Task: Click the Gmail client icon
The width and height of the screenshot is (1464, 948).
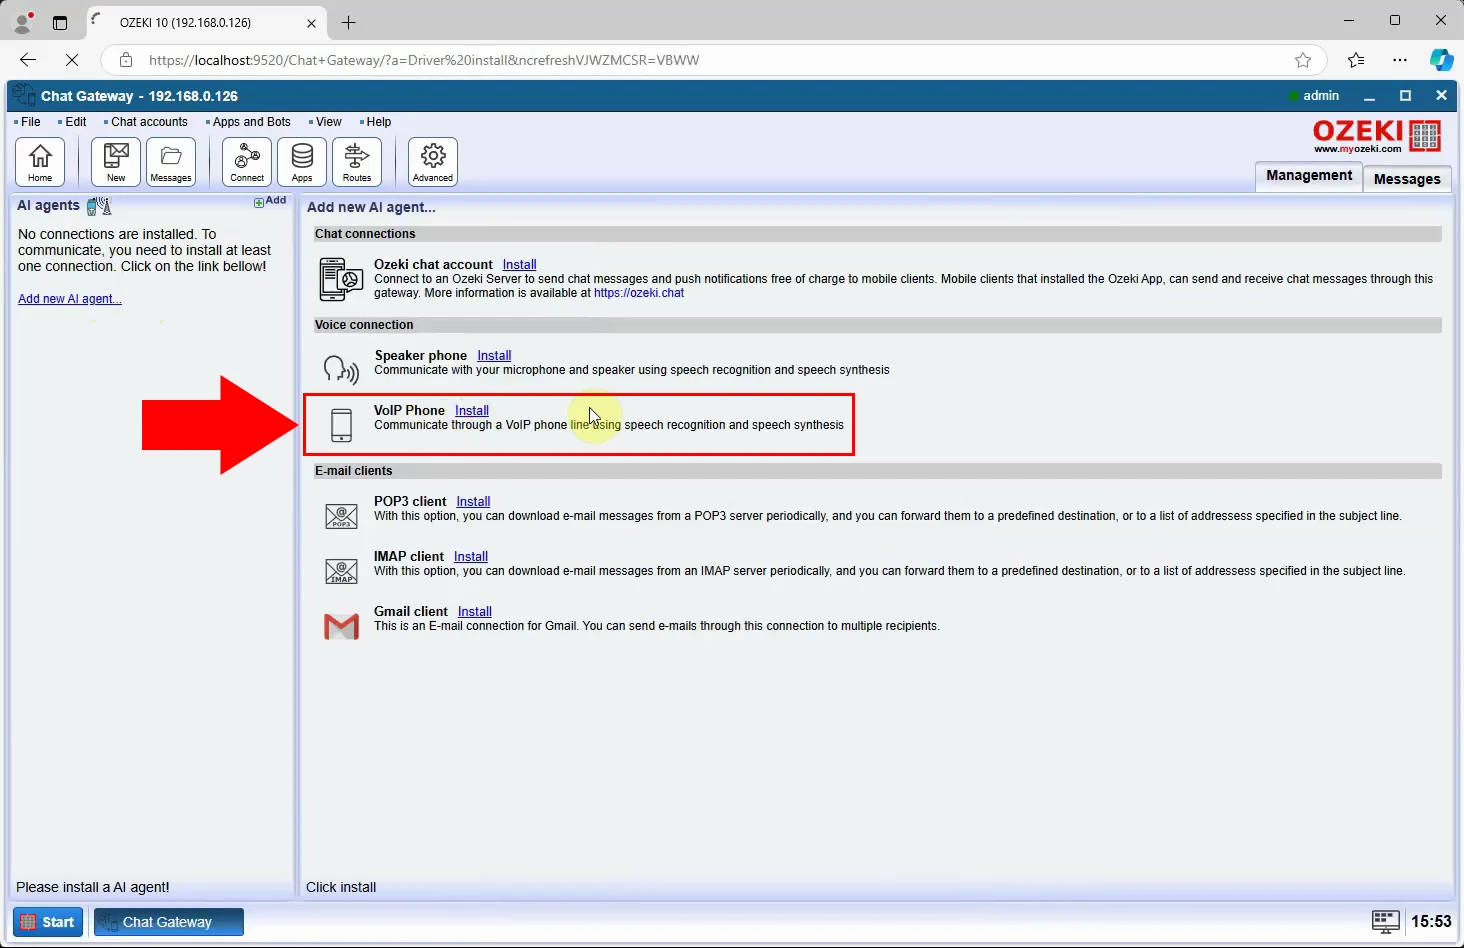Action: 341,626
